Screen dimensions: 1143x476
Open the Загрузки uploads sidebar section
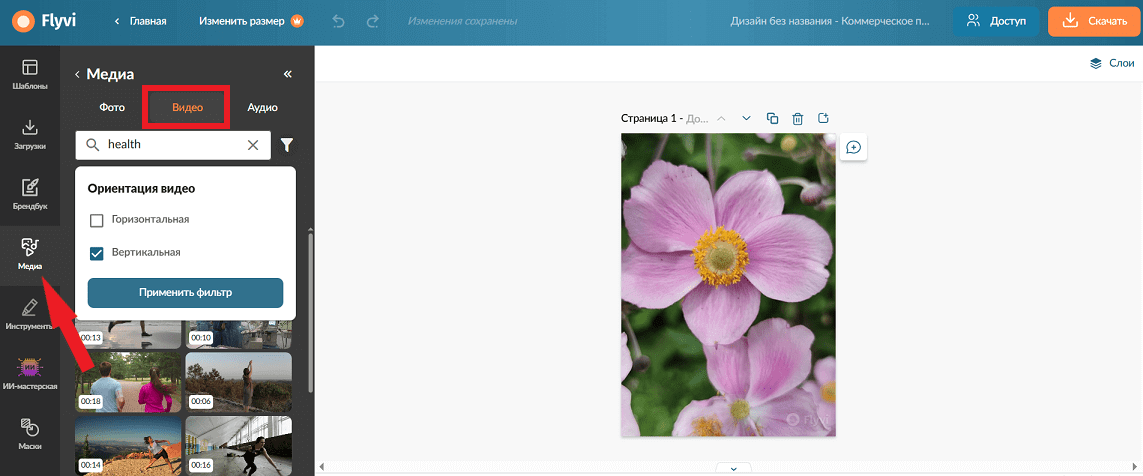[x=30, y=134]
